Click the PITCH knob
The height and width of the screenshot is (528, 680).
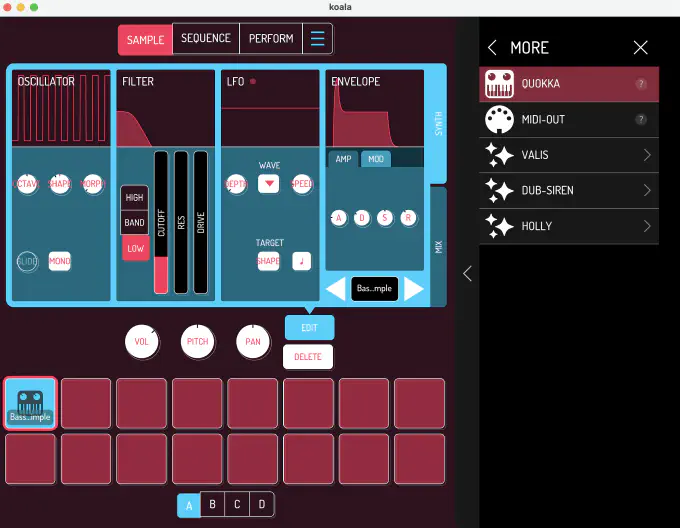pos(197,342)
